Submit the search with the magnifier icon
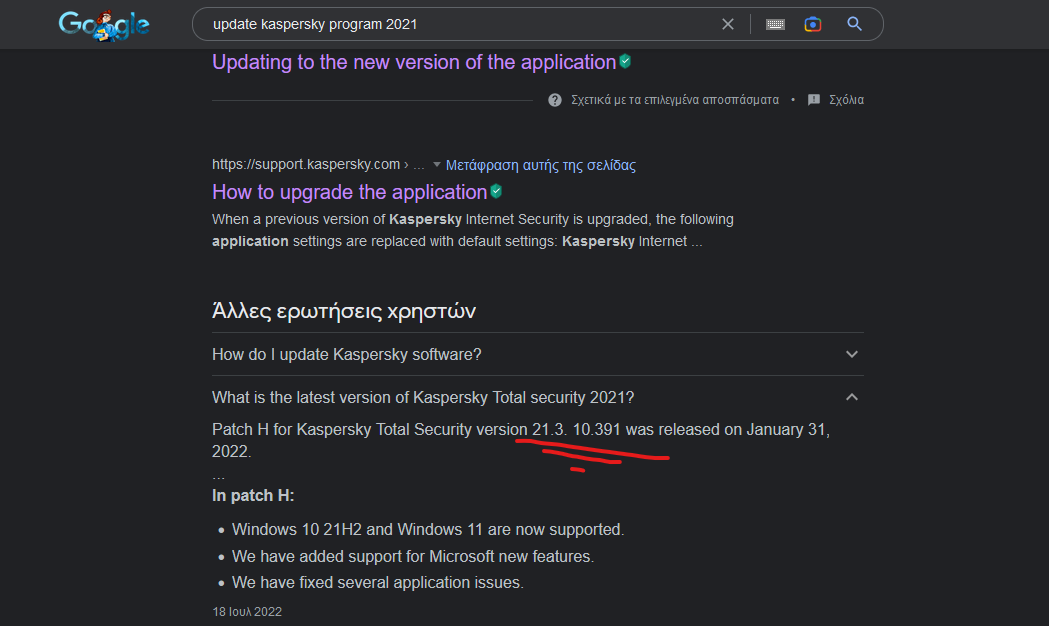The width and height of the screenshot is (1049, 626). pos(854,24)
